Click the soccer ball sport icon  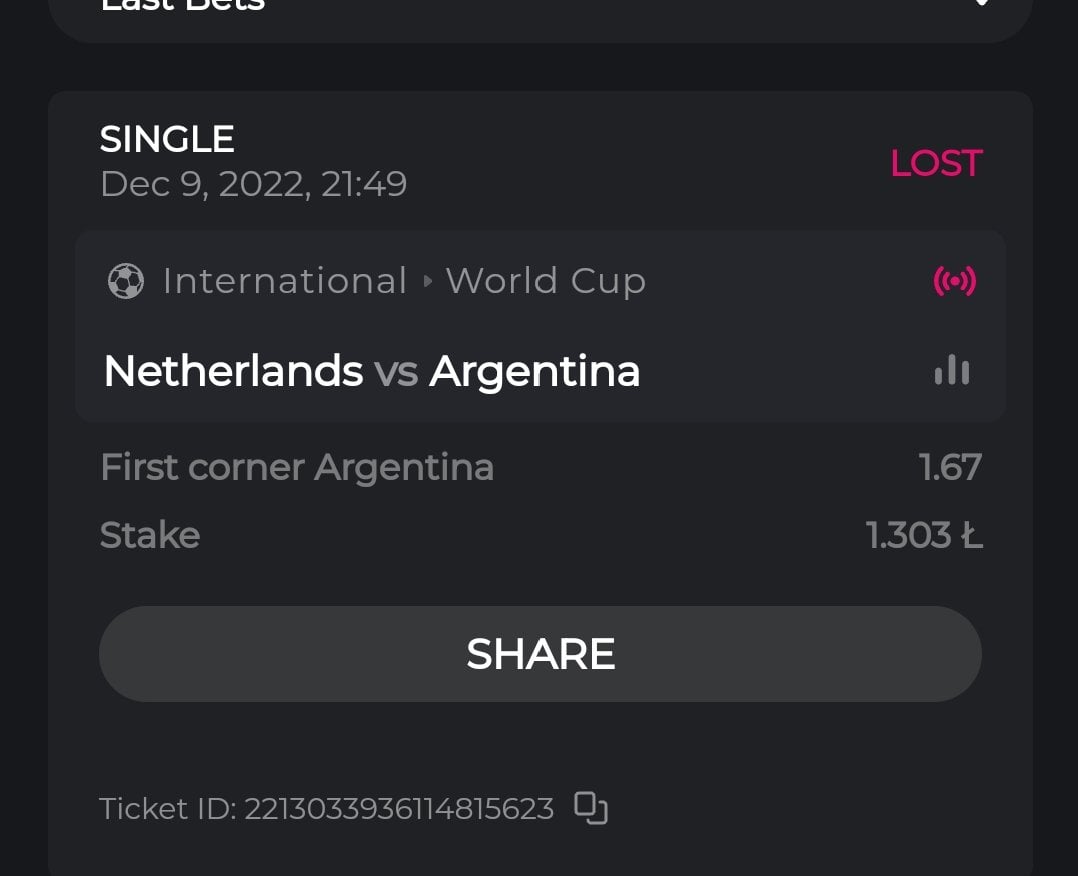pos(126,281)
